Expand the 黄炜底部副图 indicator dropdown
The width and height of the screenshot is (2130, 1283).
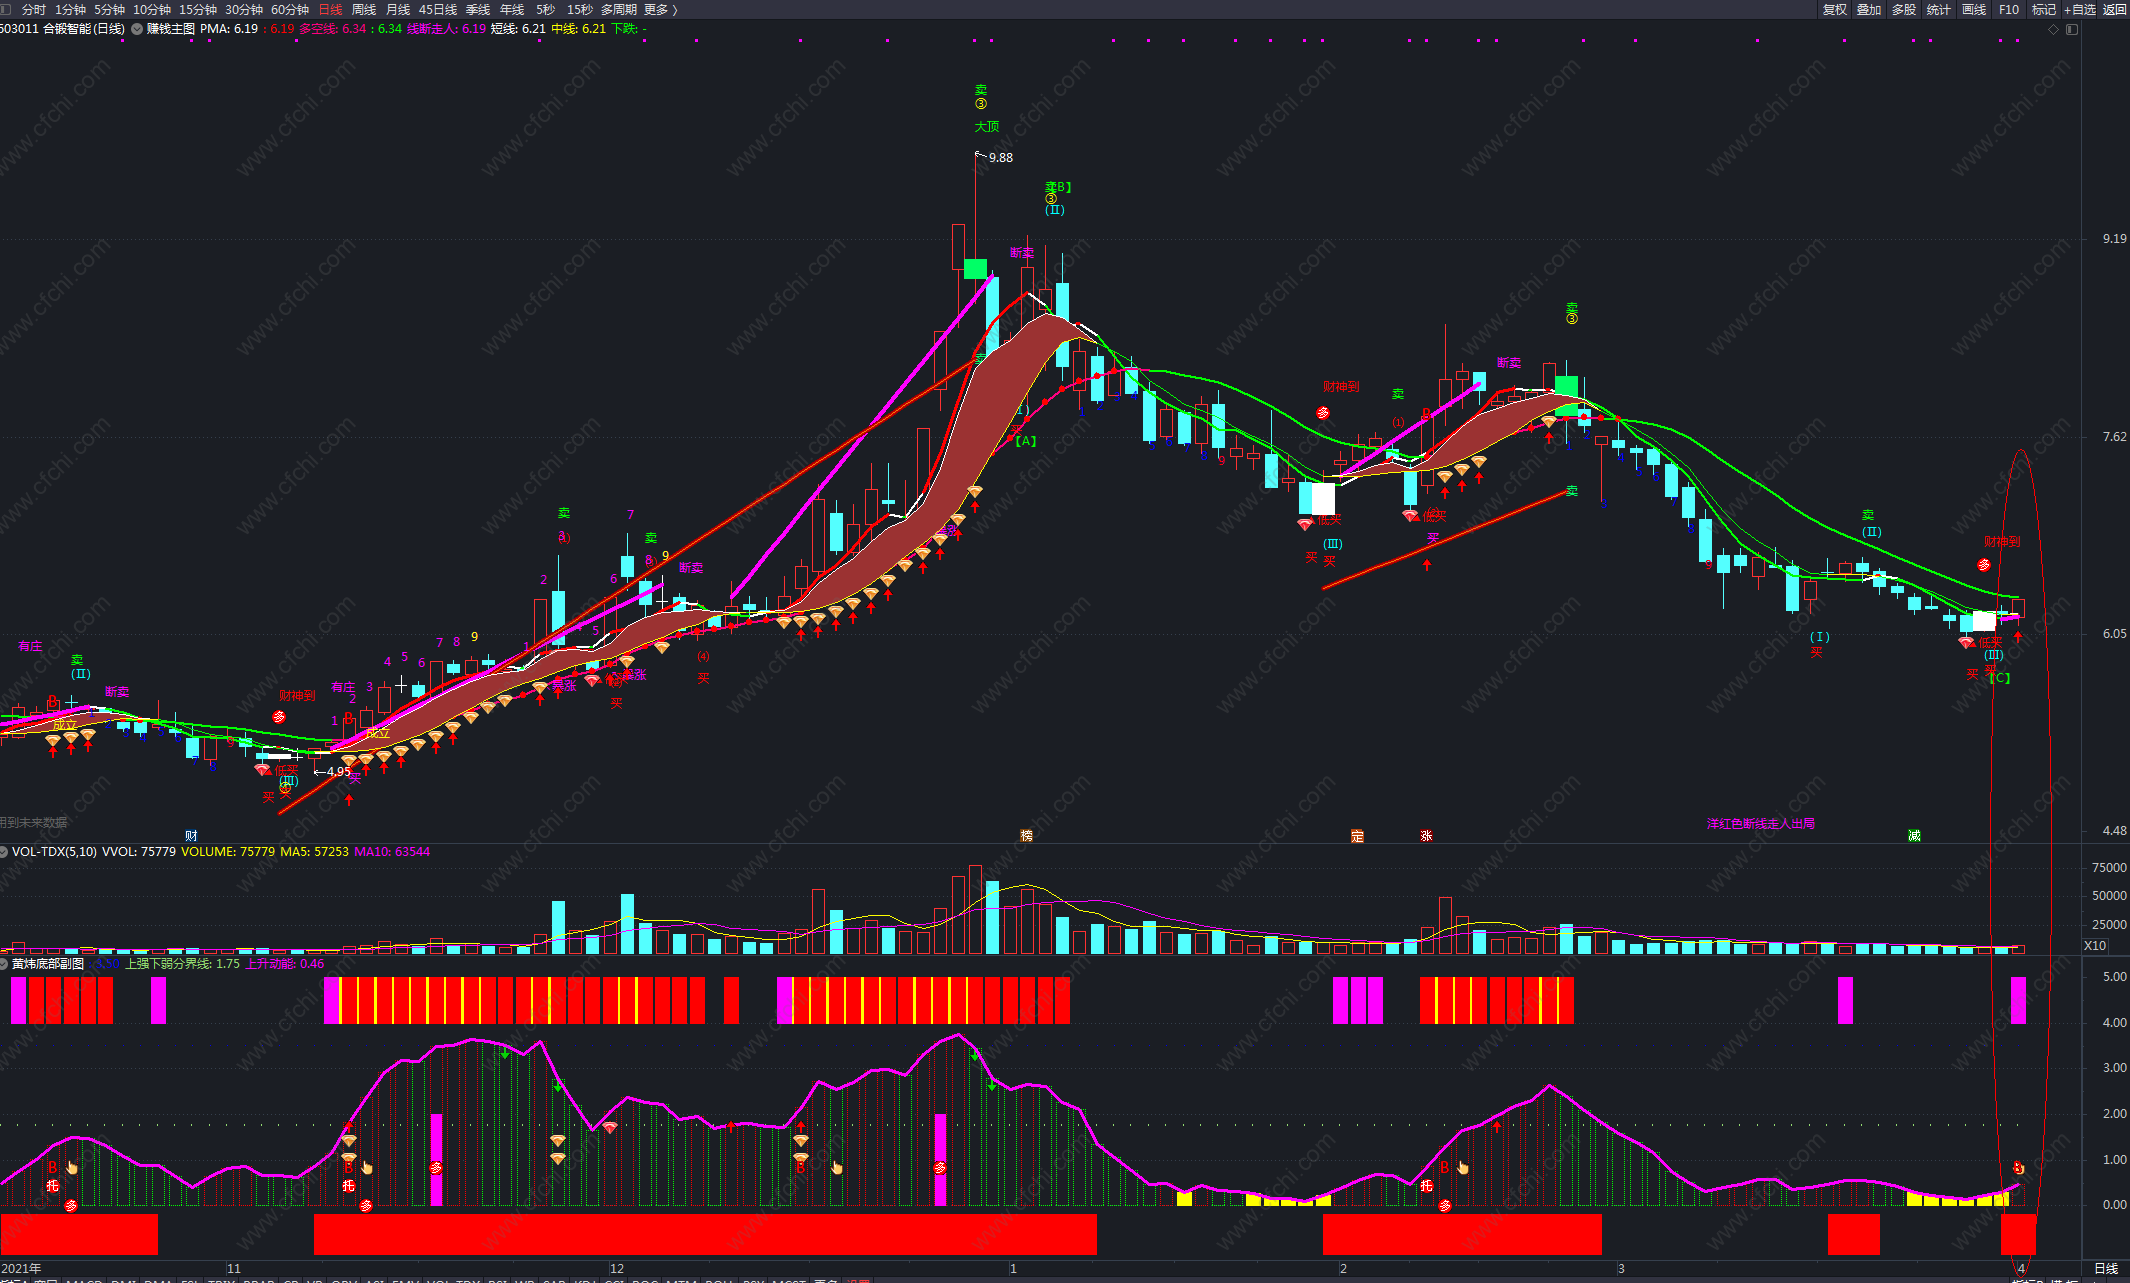5,964
